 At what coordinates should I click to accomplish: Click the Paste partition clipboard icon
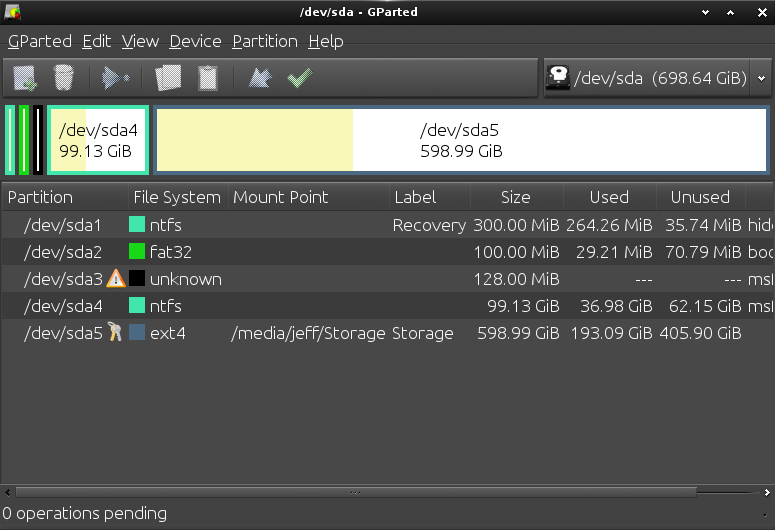click(x=208, y=78)
